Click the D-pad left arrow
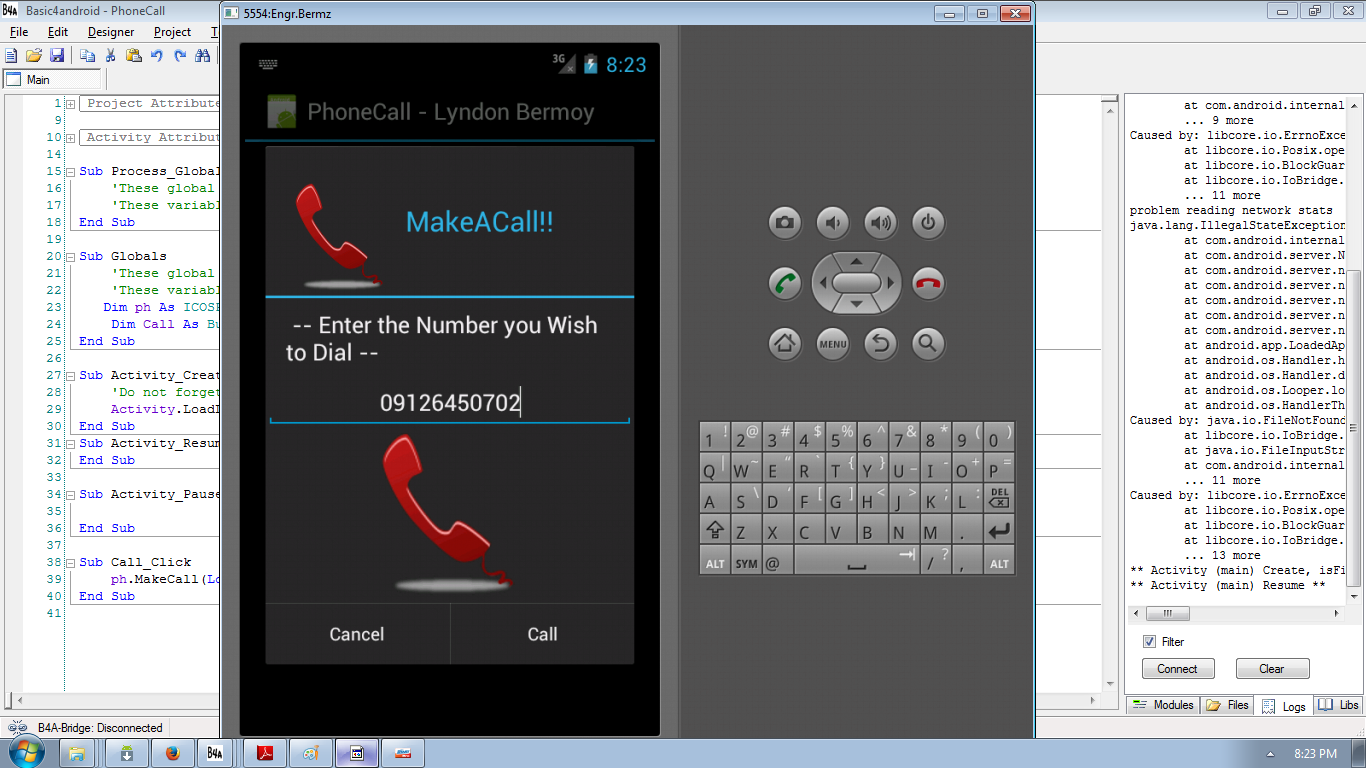The width and height of the screenshot is (1366, 768). 822,283
